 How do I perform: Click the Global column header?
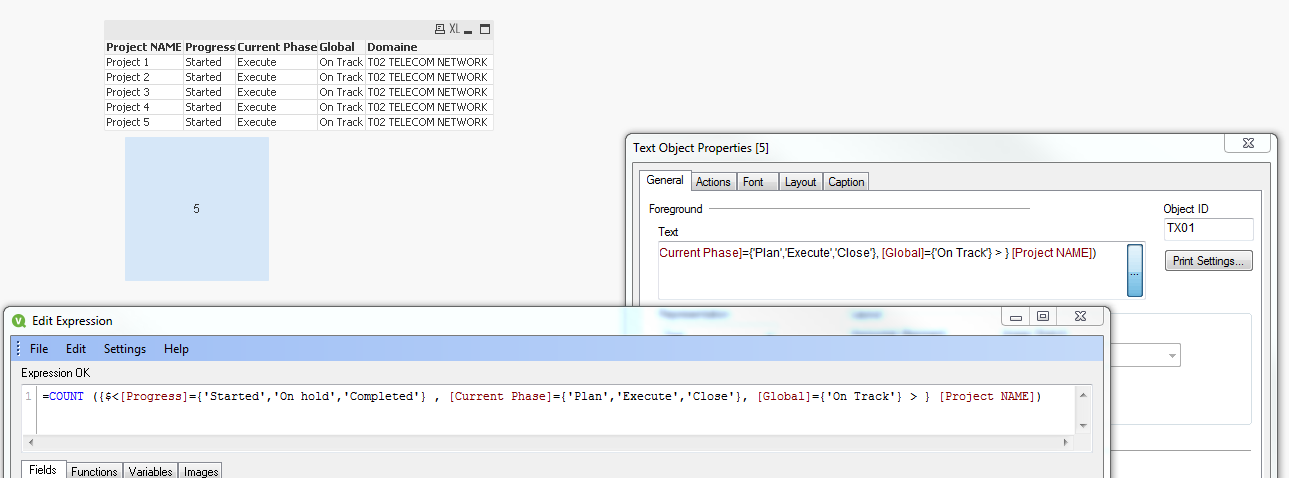click(341, 47)
